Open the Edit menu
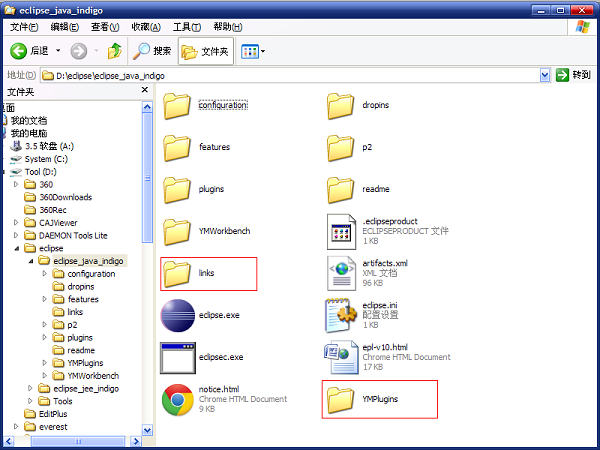 [x=64, y=27]
